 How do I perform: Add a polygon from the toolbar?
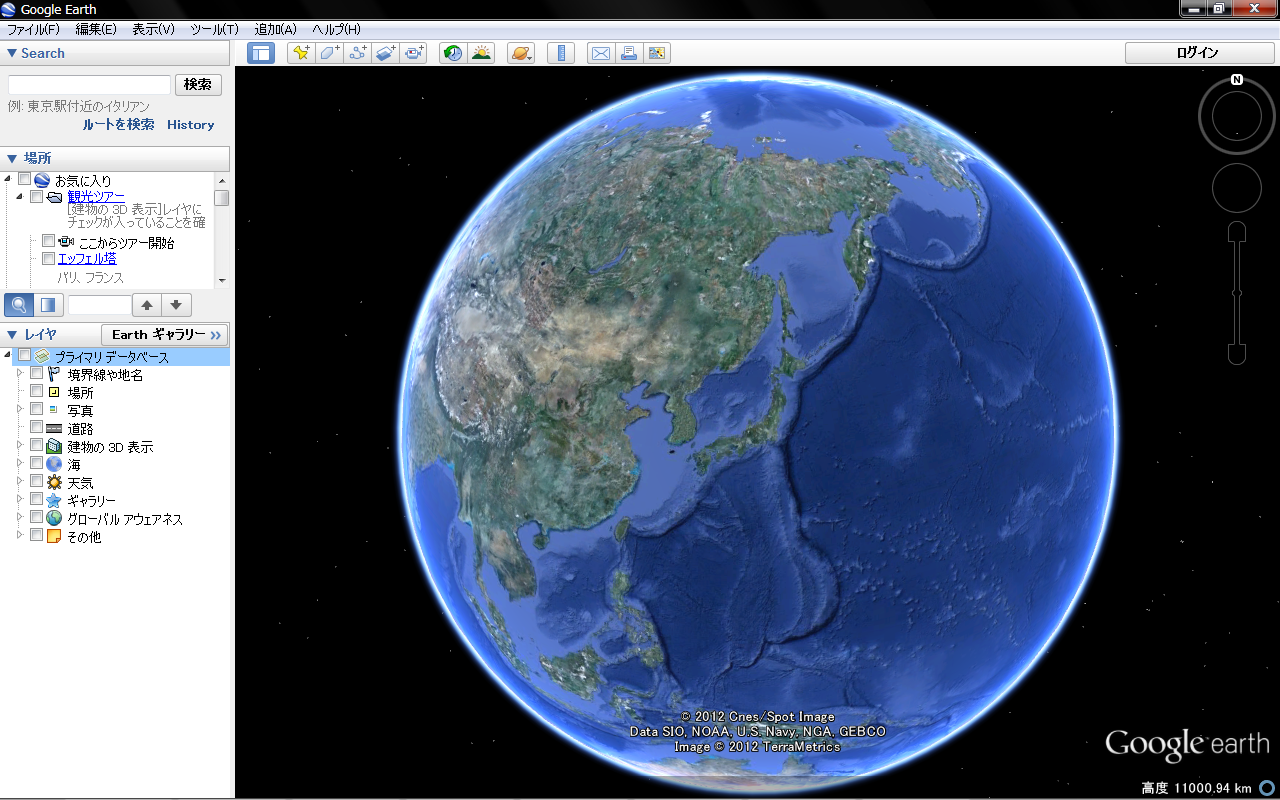pyautogui.click(x=329, y=53)
